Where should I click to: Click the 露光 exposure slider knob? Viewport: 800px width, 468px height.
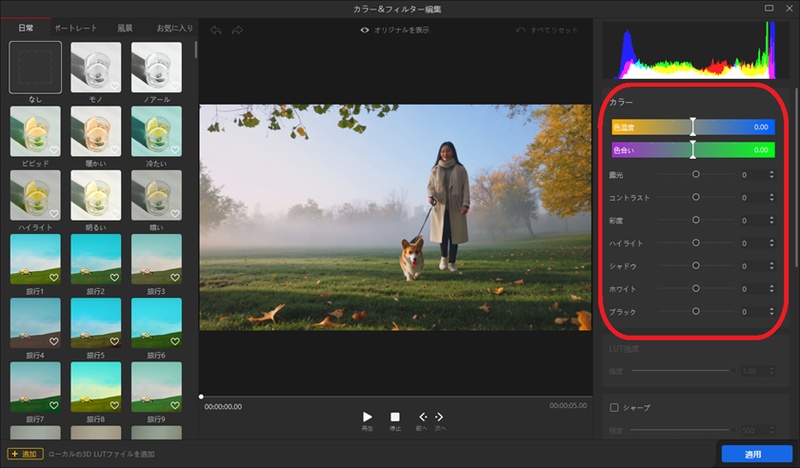(696, 175)
